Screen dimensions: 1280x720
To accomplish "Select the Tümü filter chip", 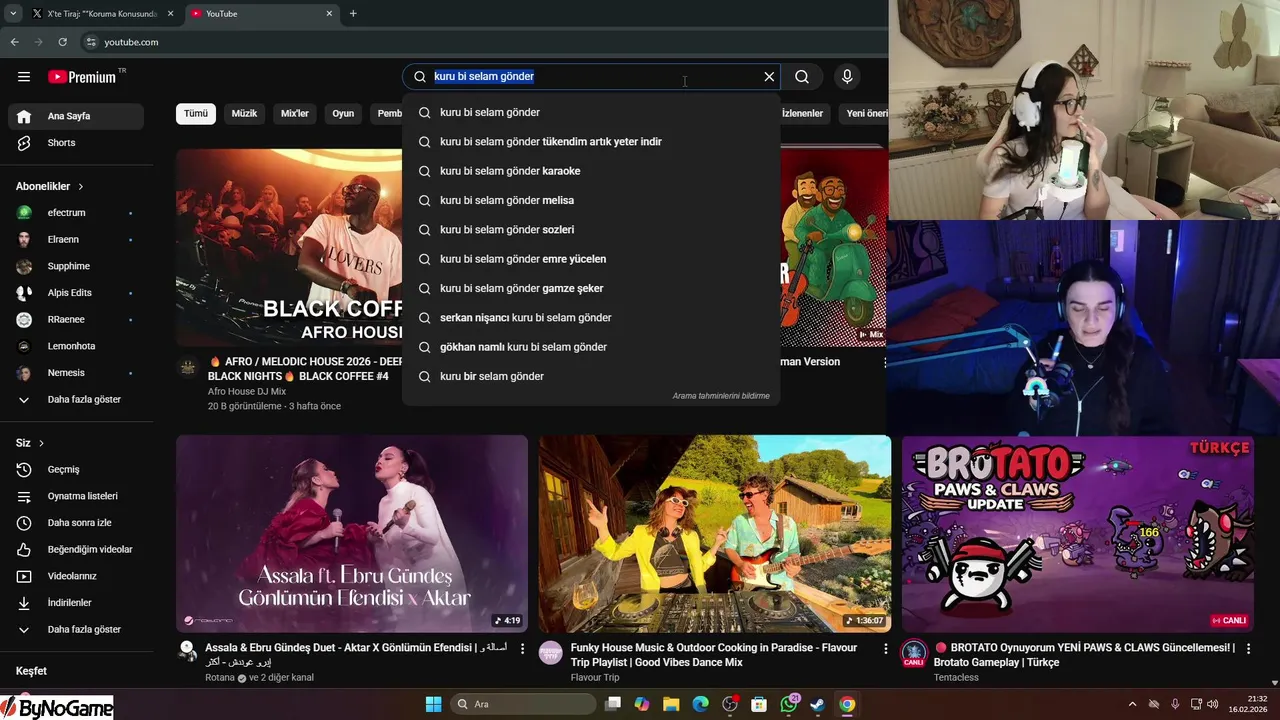I will tap(196, 114).
